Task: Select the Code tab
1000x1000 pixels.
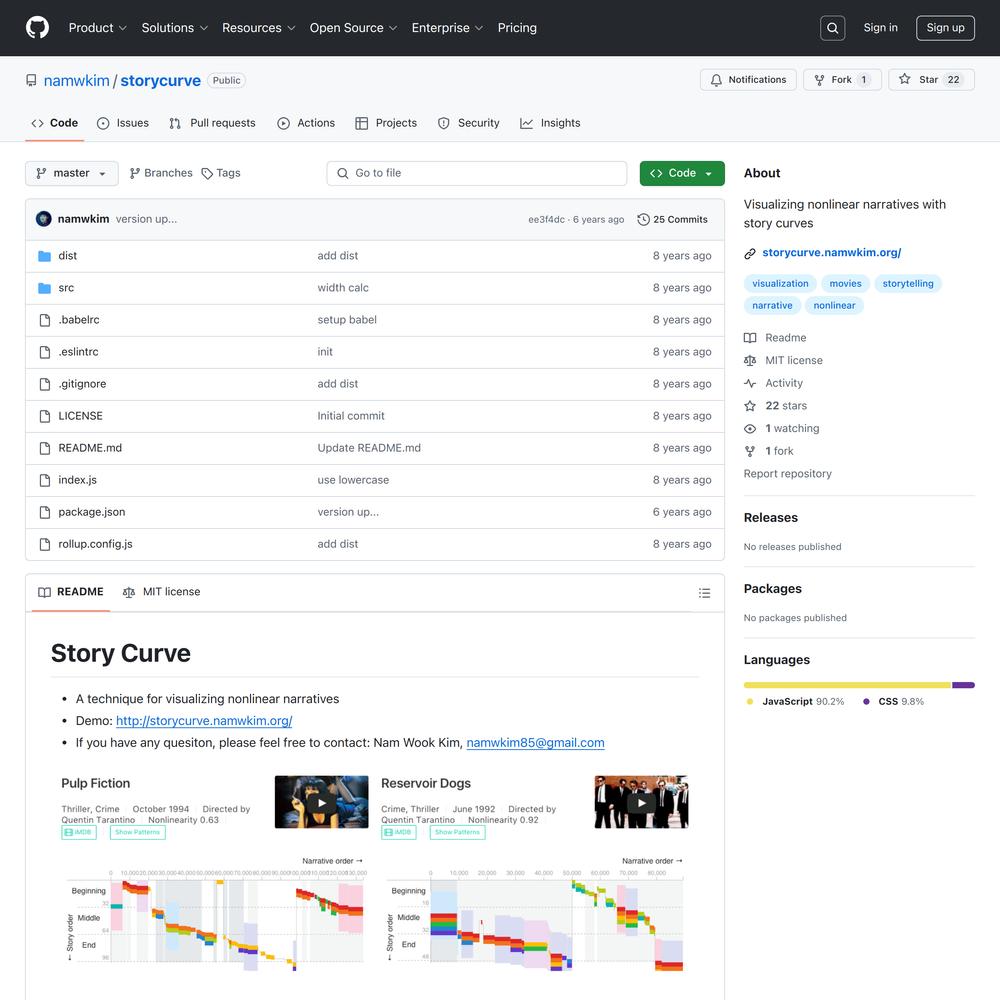Action: (55, 123)
